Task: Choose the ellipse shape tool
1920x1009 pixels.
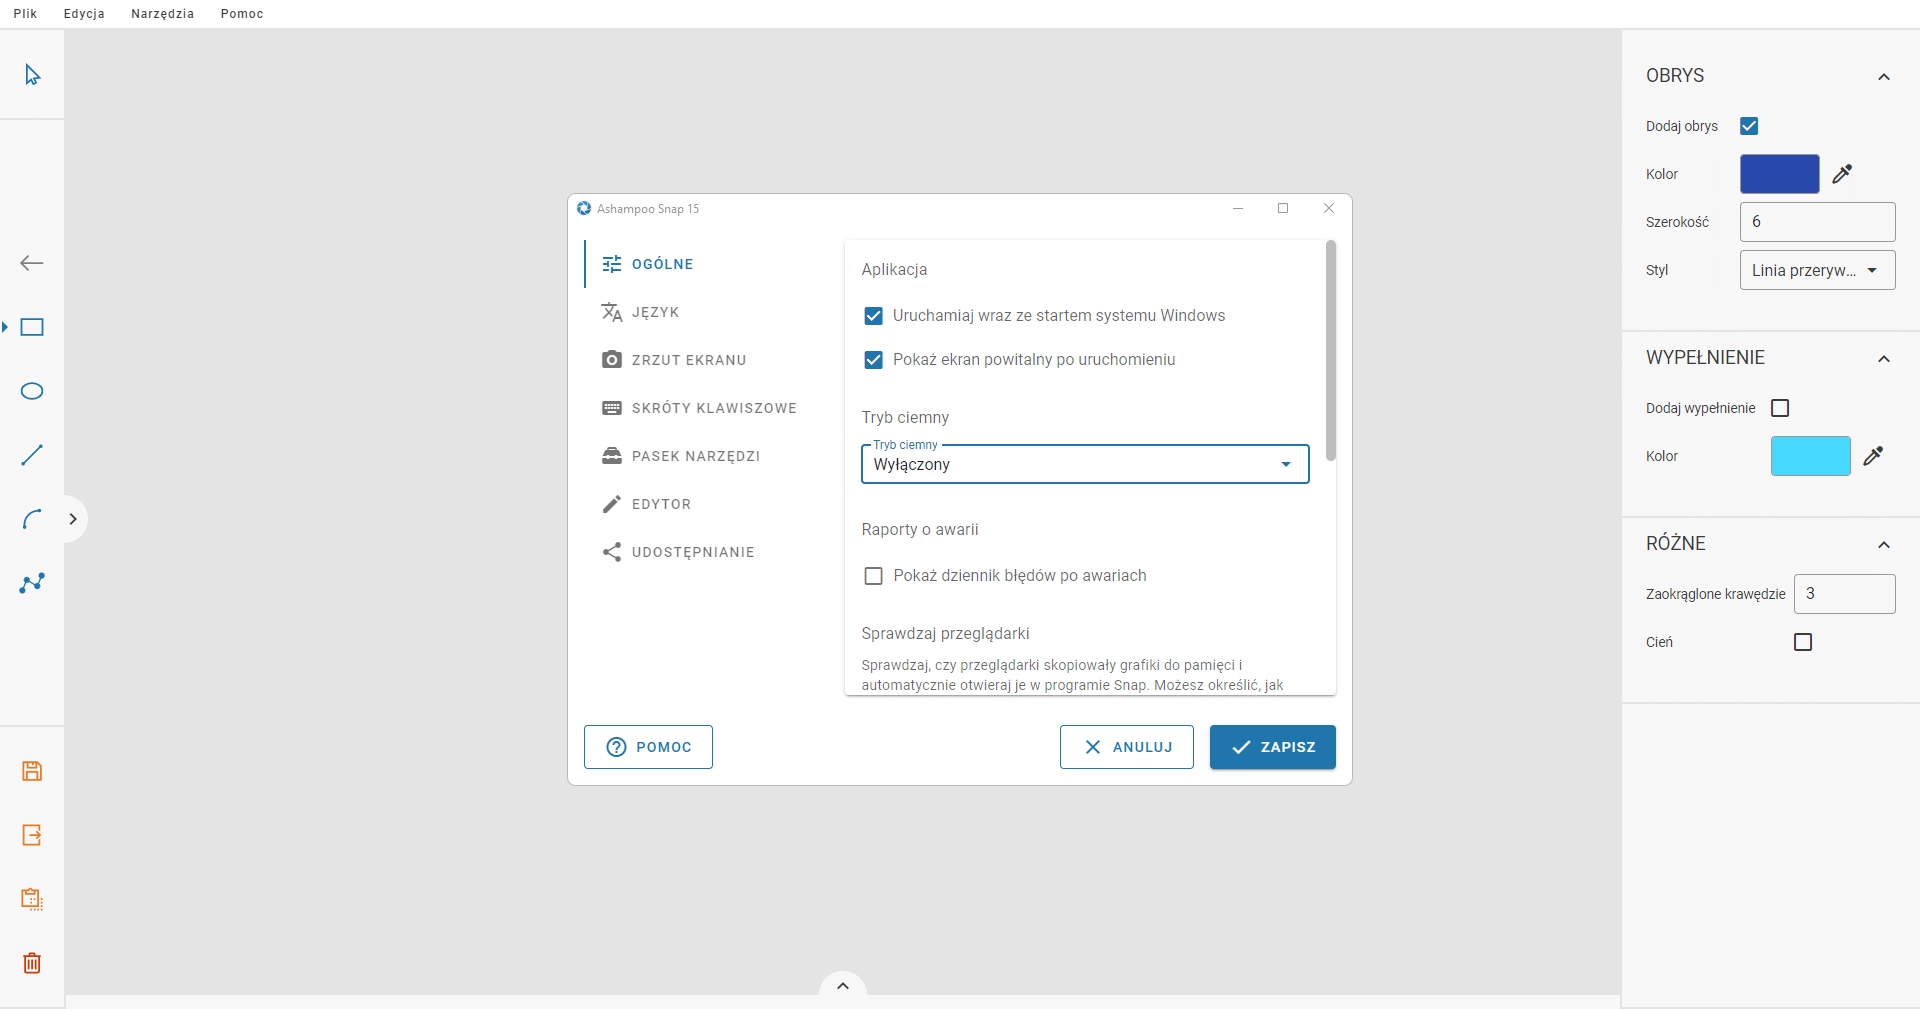Action: point(32,391)
